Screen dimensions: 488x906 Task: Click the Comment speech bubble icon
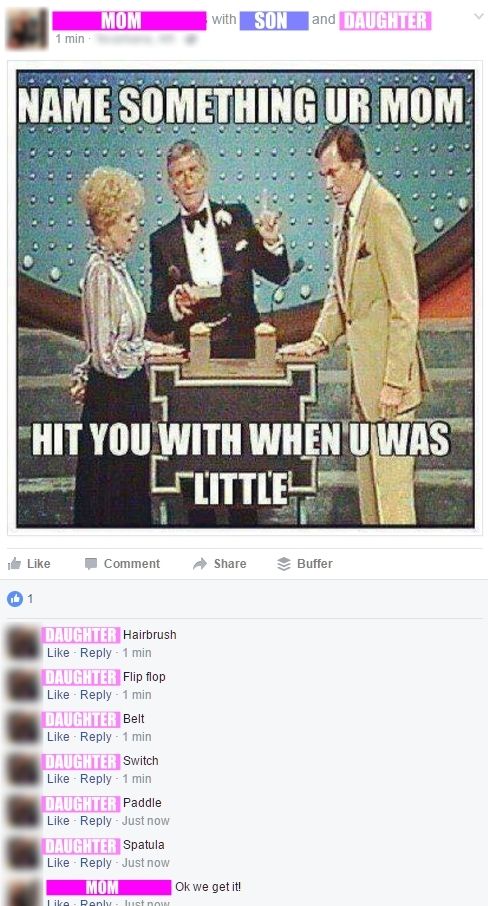pos(91,564)
